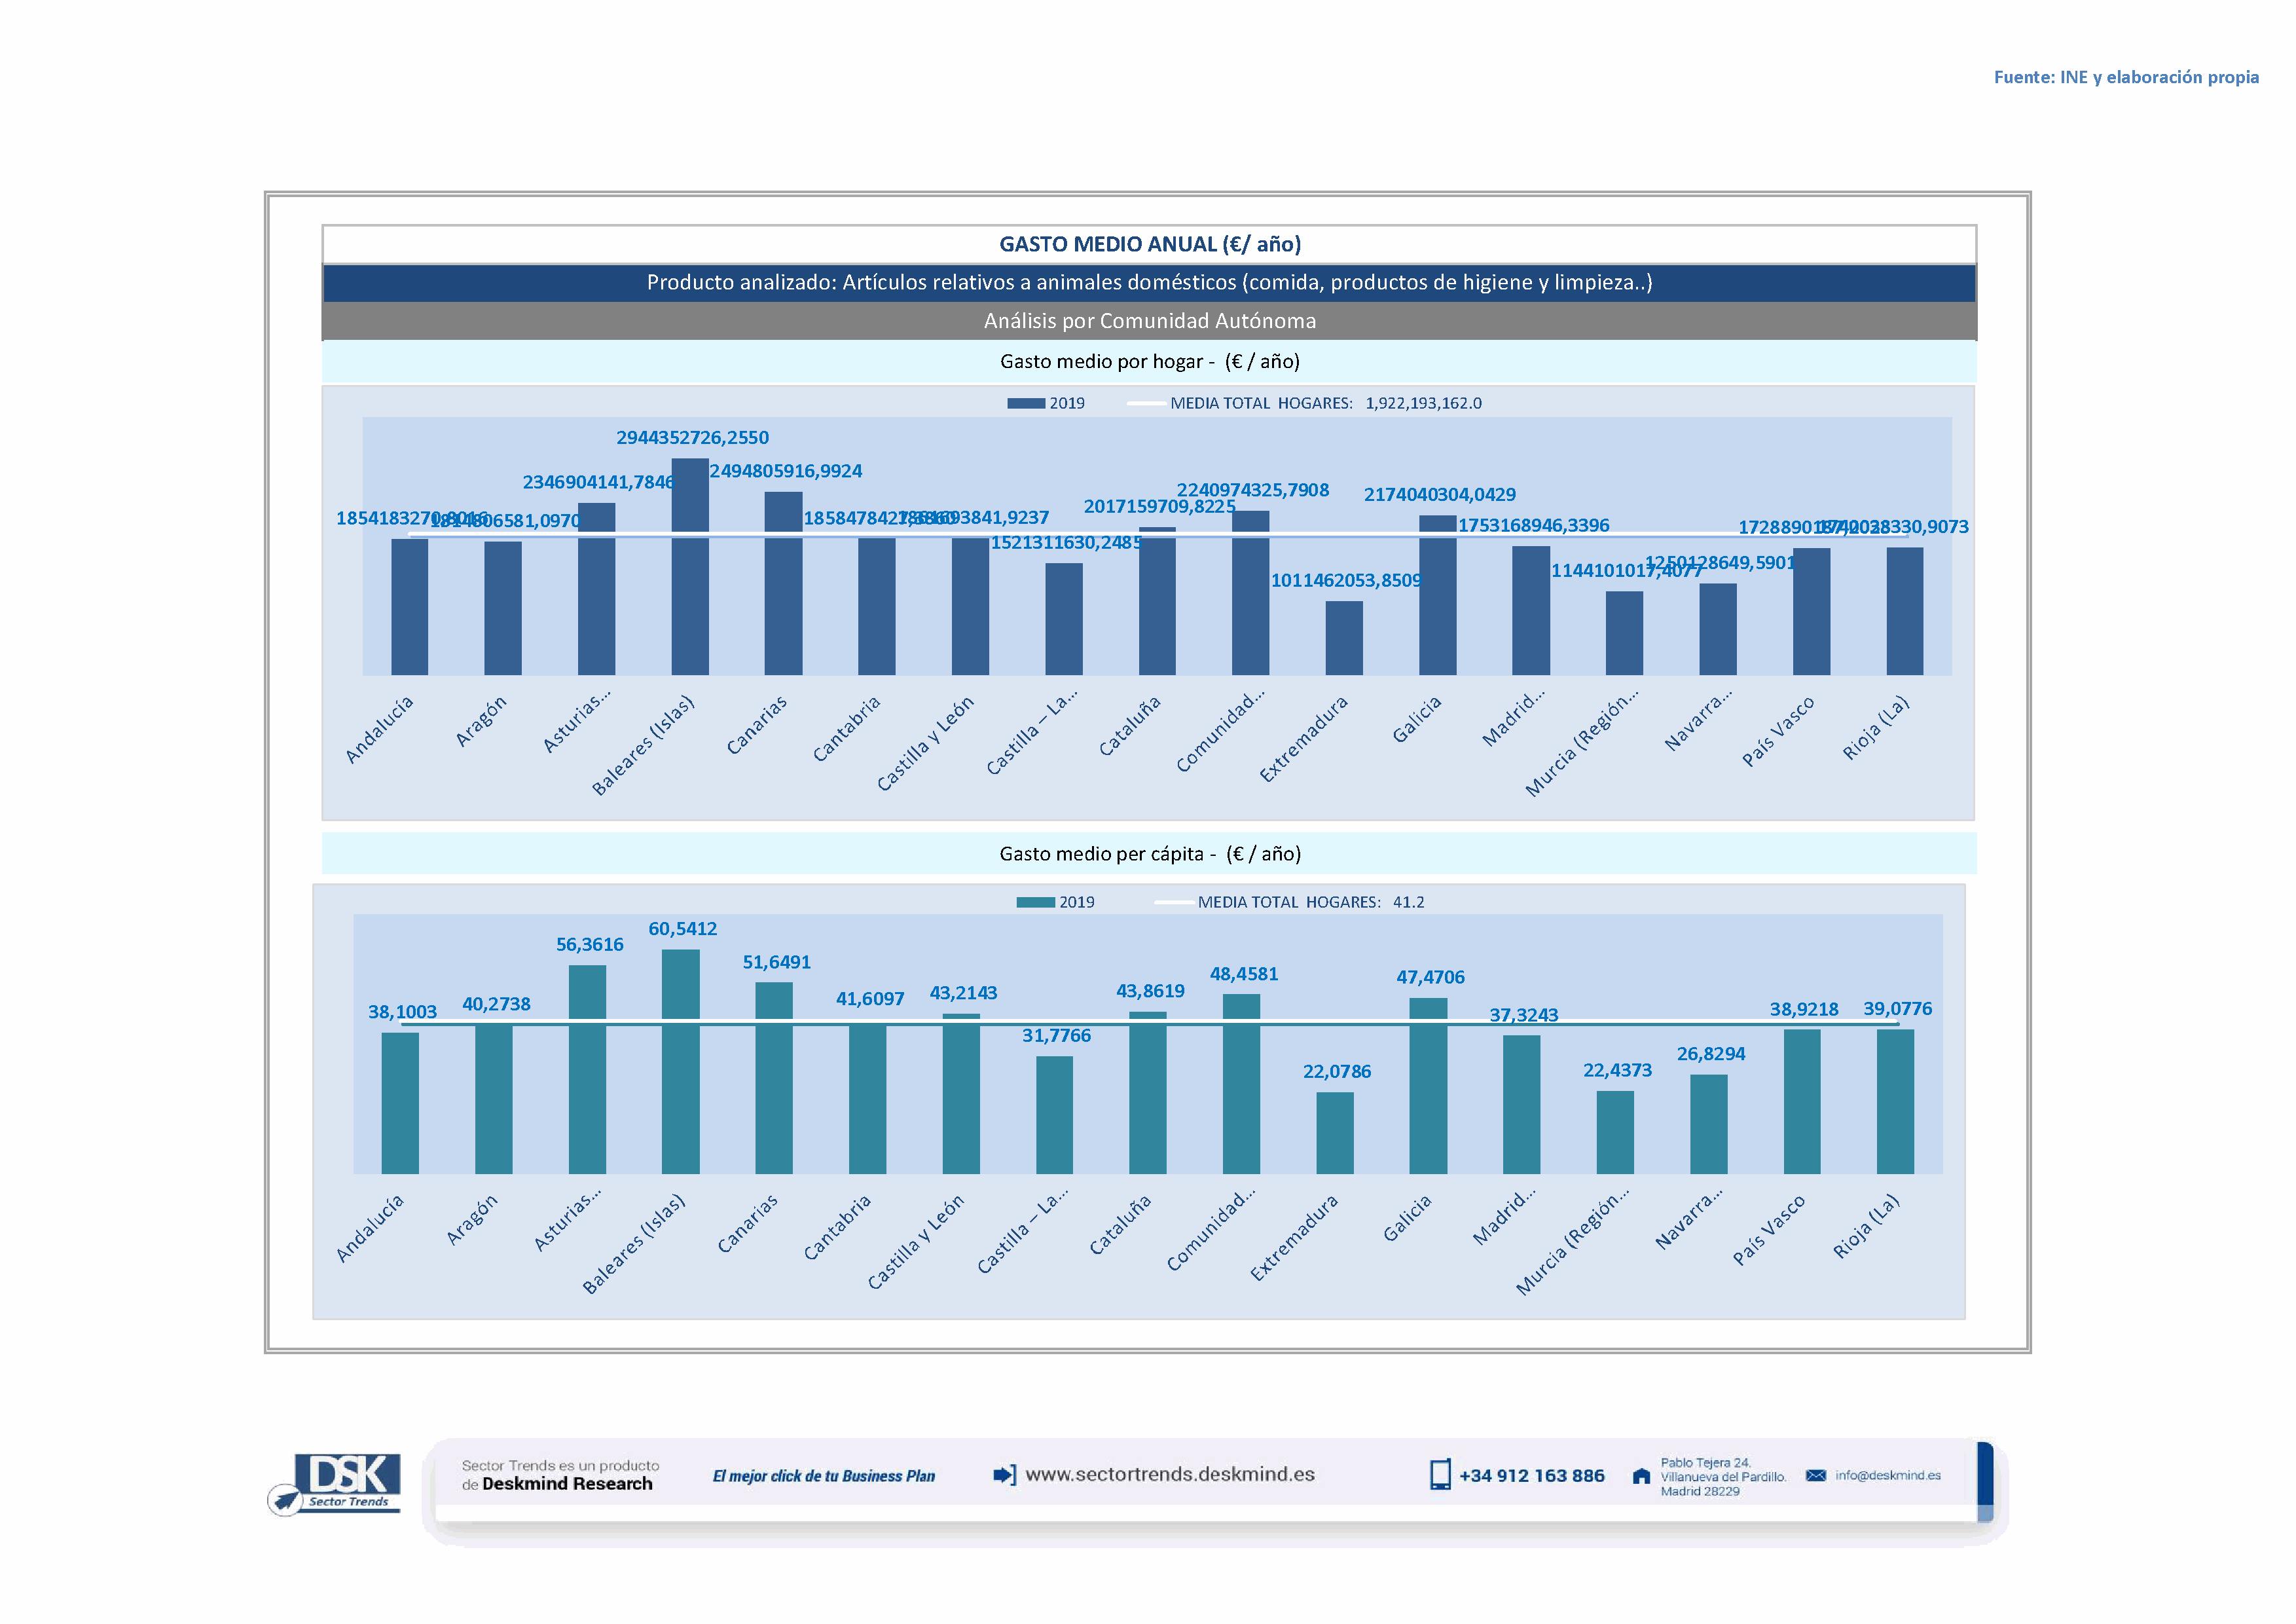The height and width of the screenshot is (1624, 2296).
Task: Click the 'GASTO MEDIO ANUAL (€/ año)' title
Action: pyautogui.click(x=1149, y=244)
